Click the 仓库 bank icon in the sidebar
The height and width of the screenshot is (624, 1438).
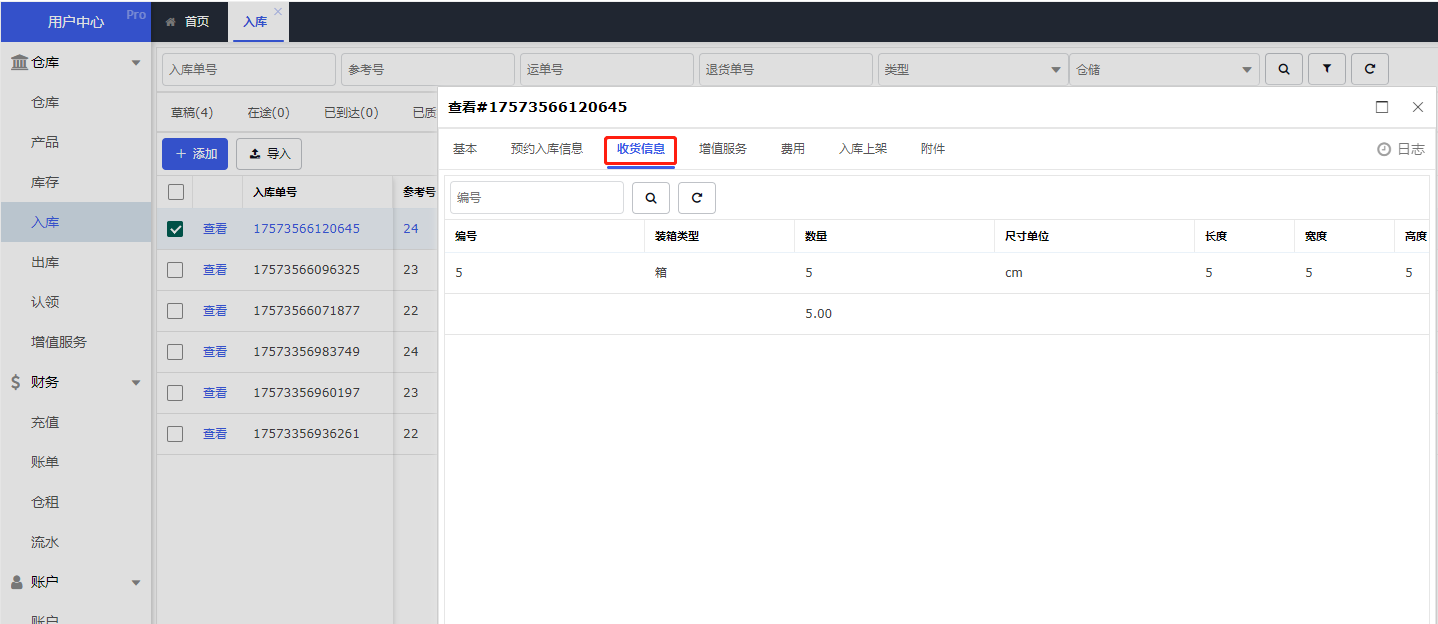(x=19, y=62)
